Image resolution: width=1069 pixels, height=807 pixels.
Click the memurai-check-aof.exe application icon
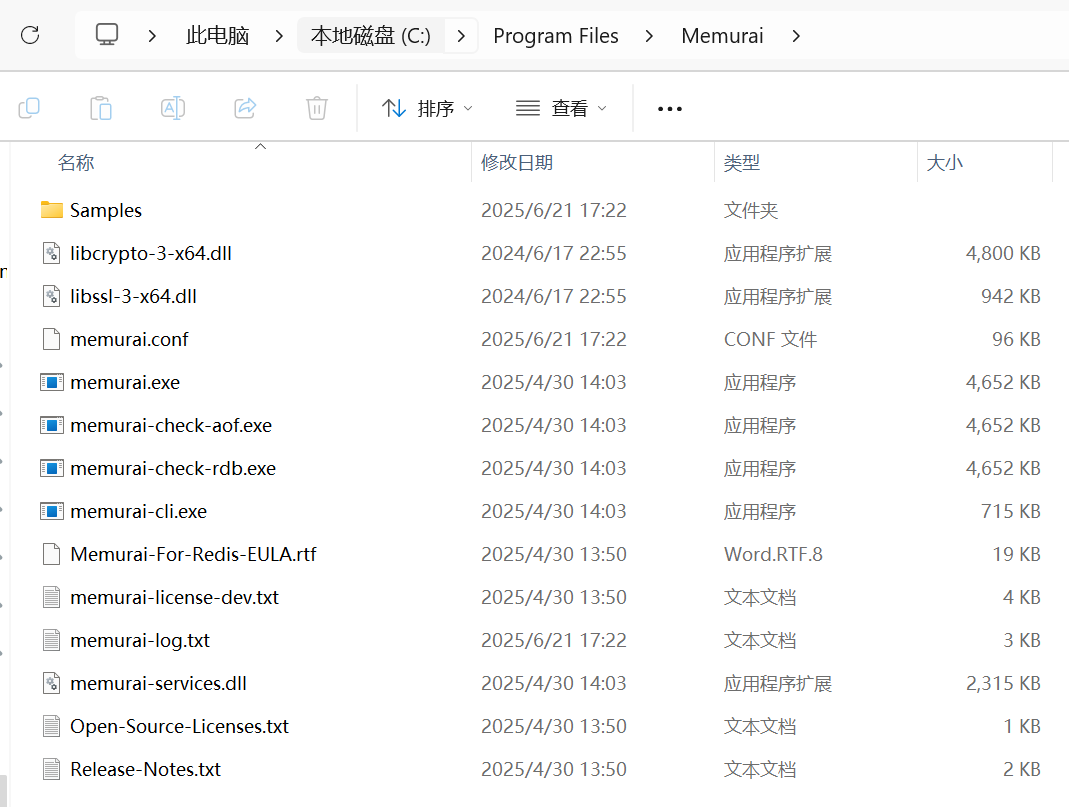pos(52,425)
